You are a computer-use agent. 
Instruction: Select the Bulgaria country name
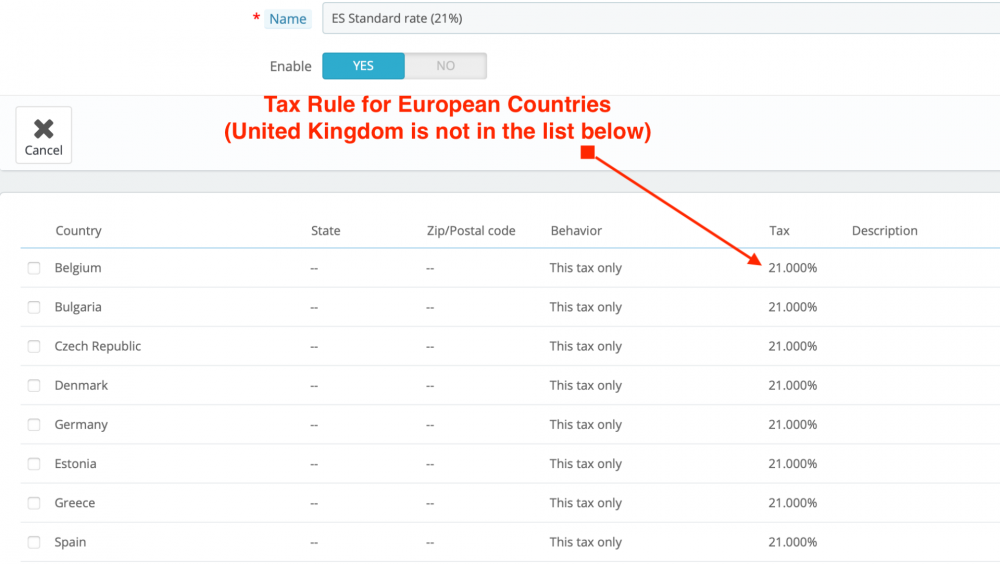(78, 307)
